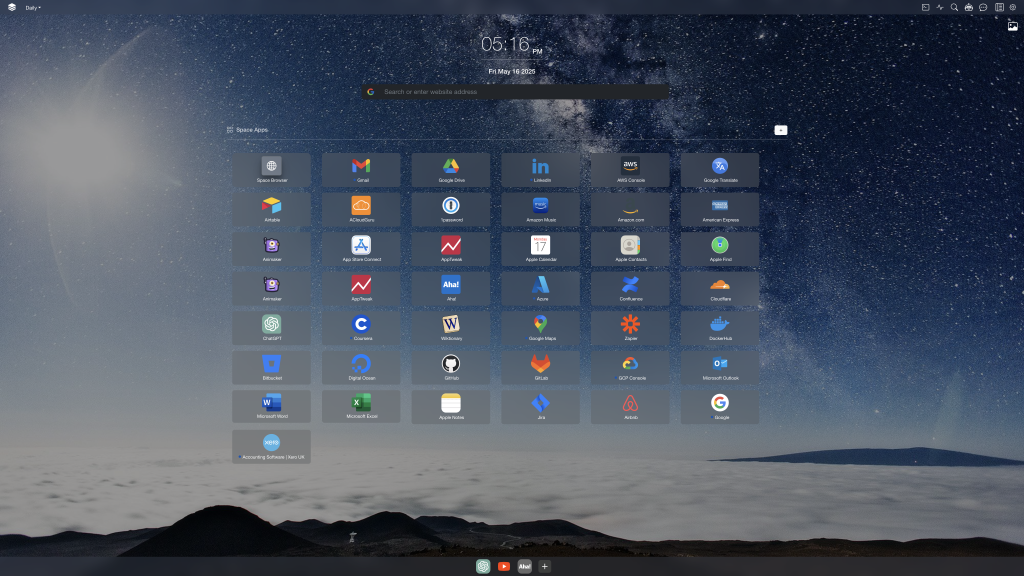Launch the Airbnb app tile

(630, 407)
